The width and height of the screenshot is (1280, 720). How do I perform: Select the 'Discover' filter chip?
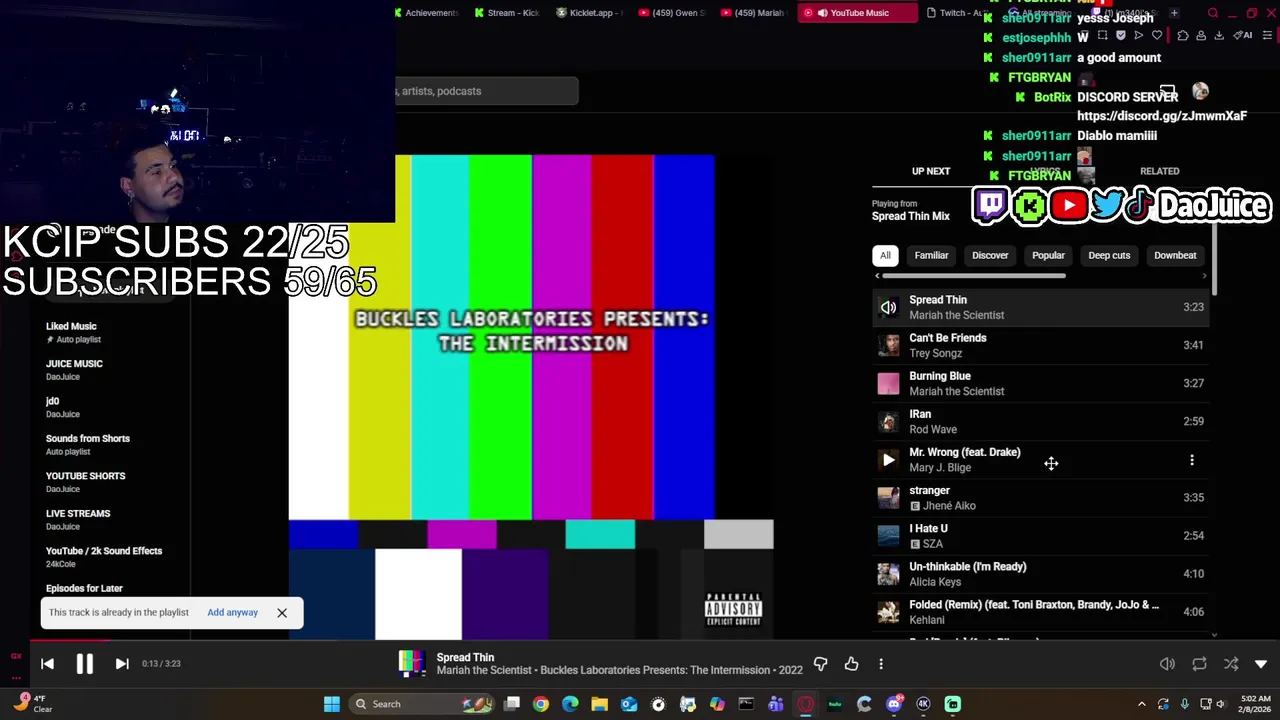[990, 255]
